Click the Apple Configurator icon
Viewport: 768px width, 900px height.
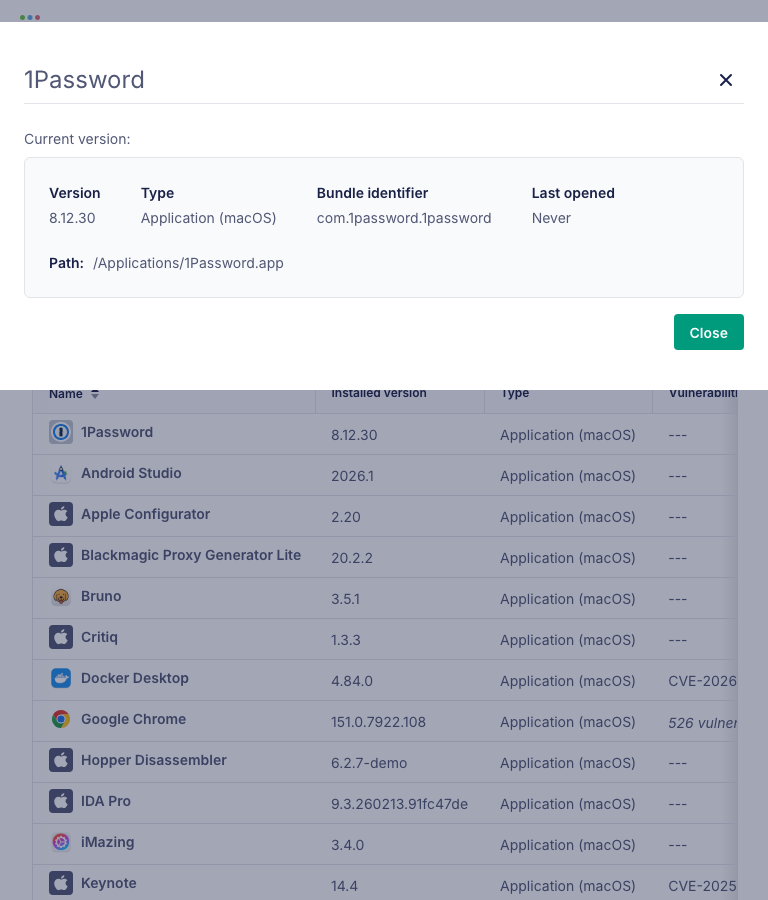61,514
